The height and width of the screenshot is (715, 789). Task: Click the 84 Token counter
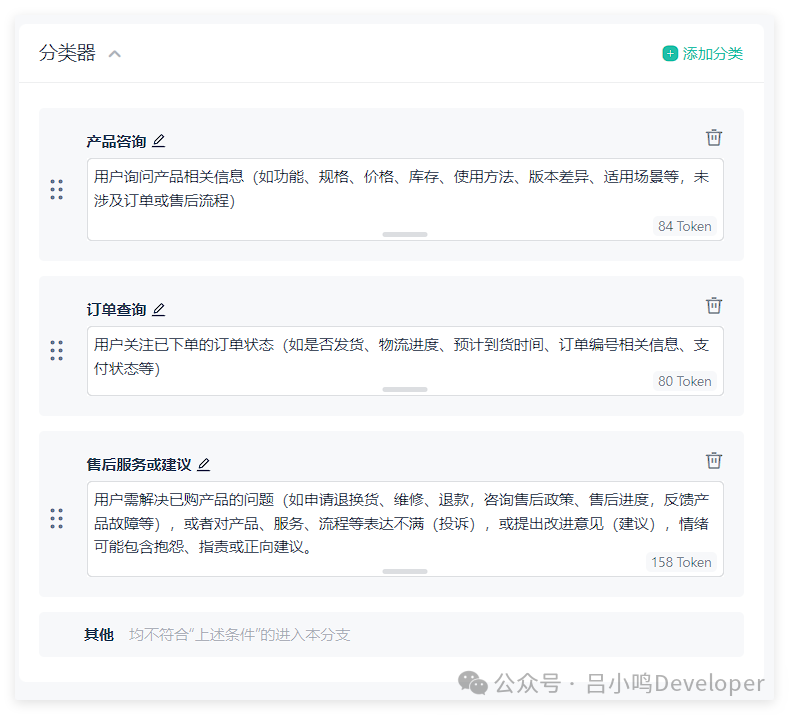[x=684, y=226]
